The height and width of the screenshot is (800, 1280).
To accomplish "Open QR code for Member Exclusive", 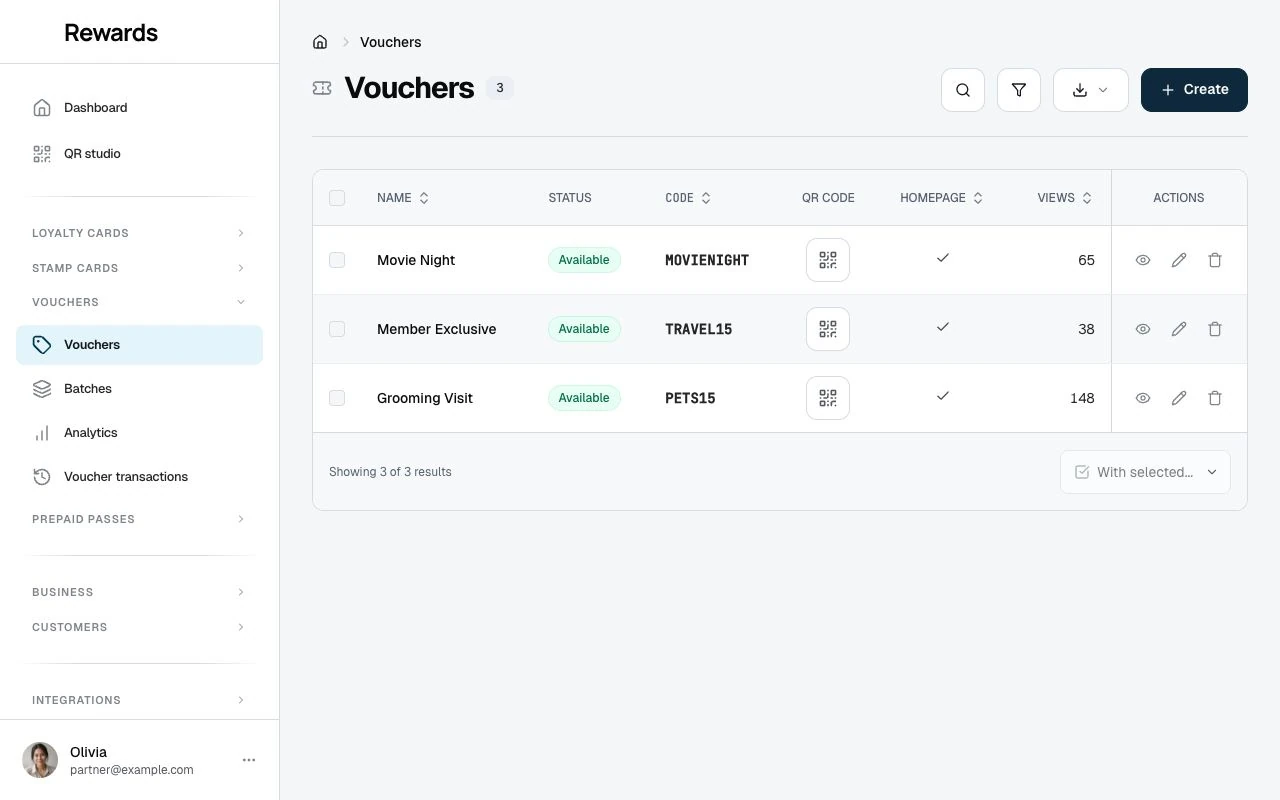I will point(828,329).
